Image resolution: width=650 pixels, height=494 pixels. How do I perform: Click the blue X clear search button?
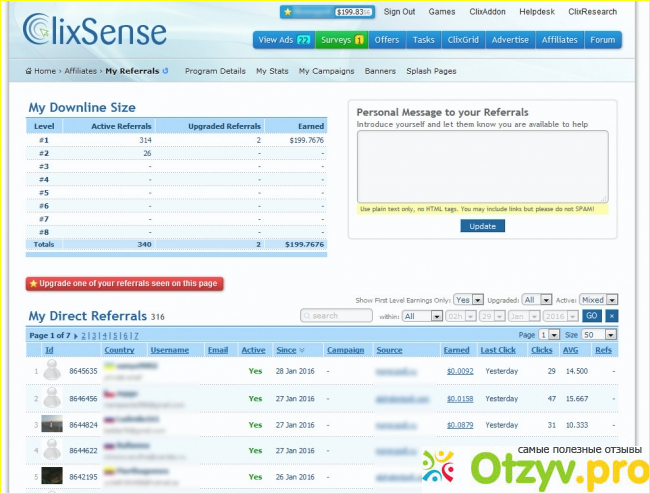pos(612,315)
